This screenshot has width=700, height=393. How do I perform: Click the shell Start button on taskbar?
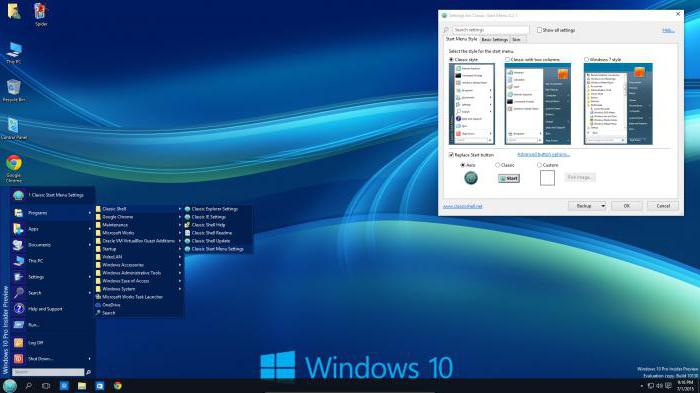coord(9,386)
